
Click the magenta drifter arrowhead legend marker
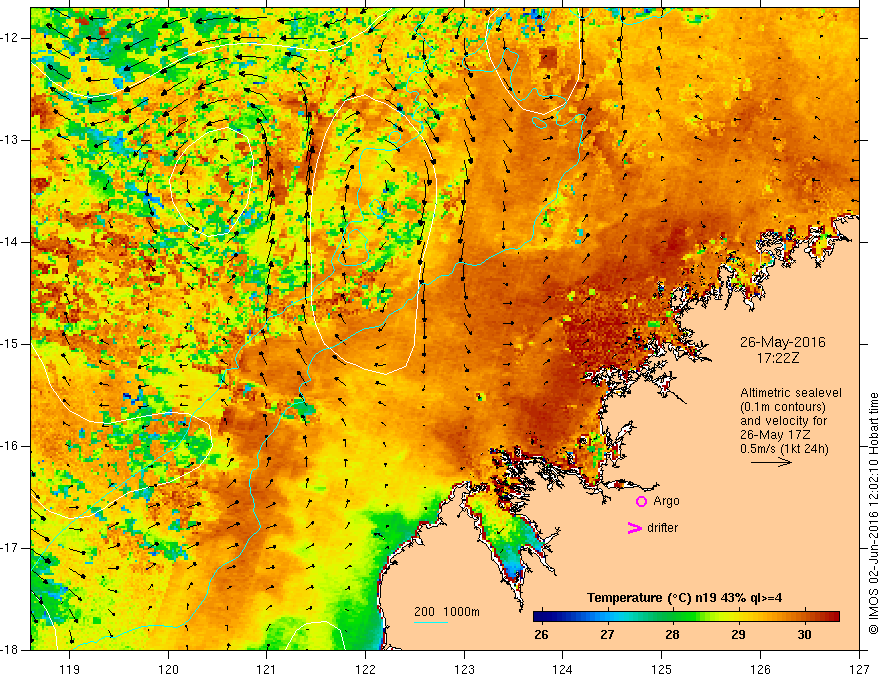click(x=634, y=528)
